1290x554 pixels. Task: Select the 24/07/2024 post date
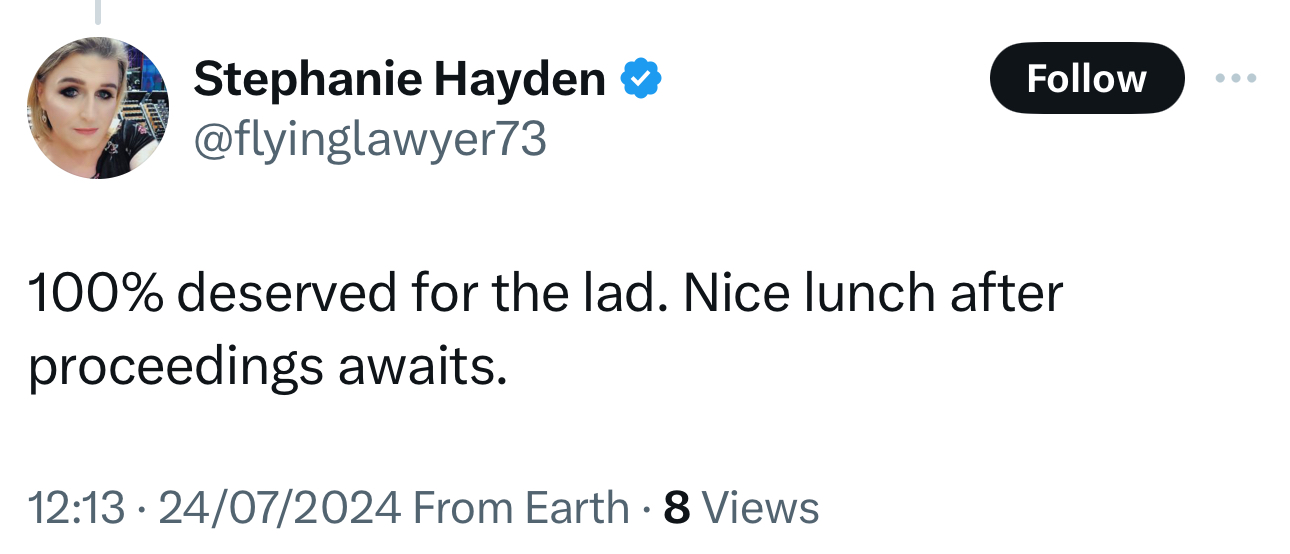click(x=279, y=507)
